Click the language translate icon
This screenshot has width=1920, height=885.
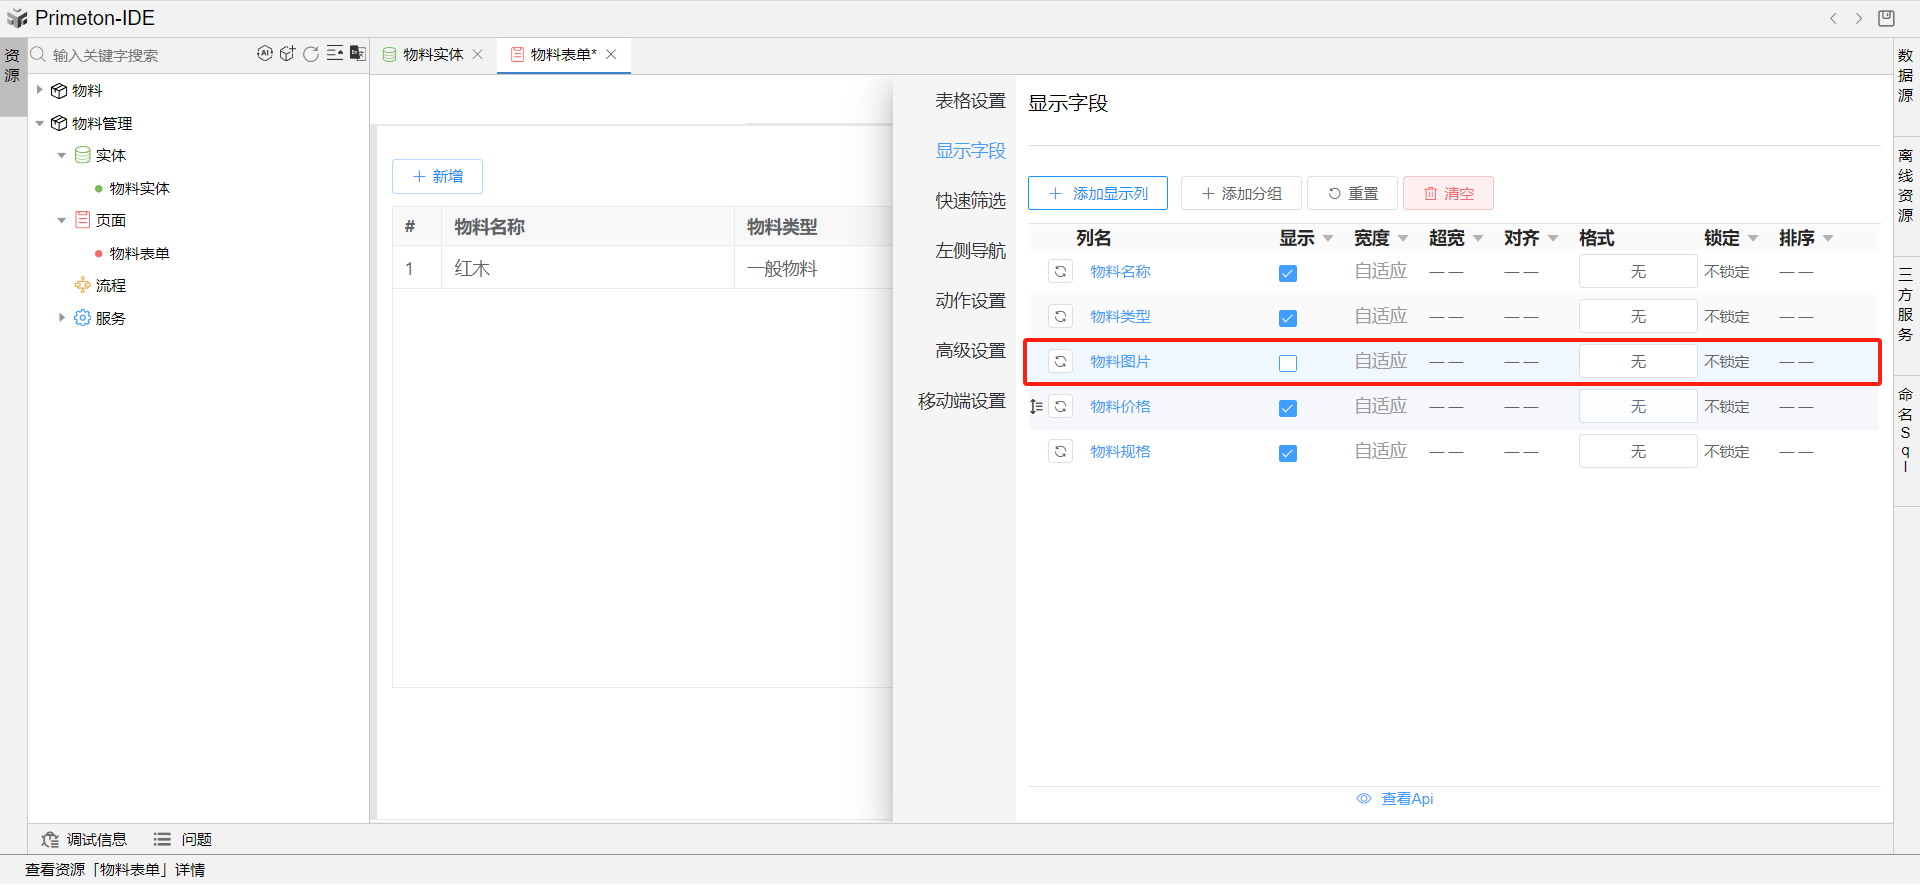click(x=357, y=54)
